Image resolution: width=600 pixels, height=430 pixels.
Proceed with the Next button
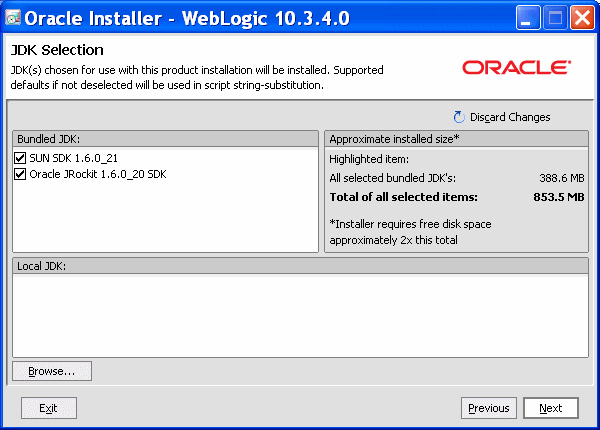[551, 408]
